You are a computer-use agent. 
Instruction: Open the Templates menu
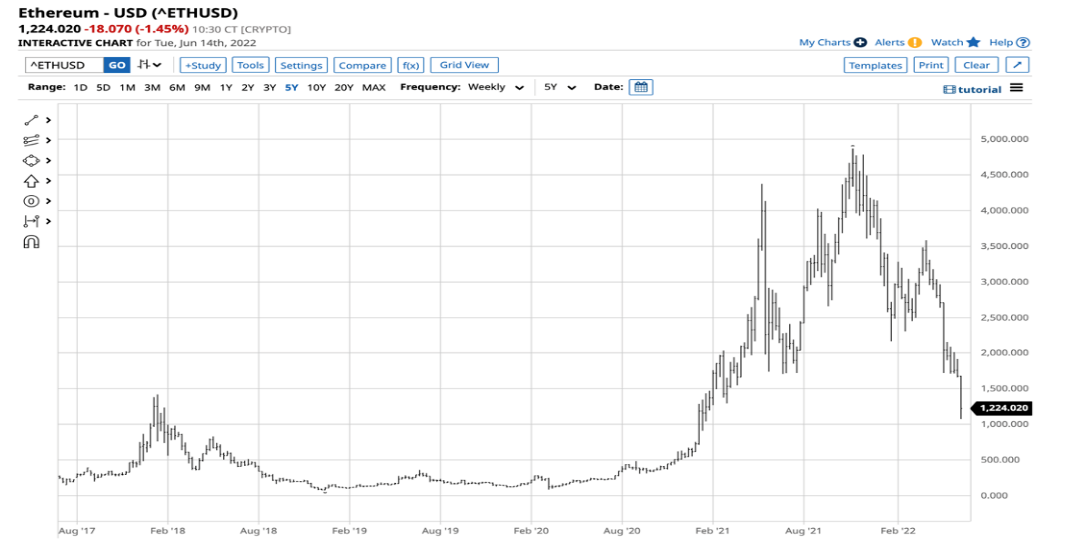[x=875, y=65]
